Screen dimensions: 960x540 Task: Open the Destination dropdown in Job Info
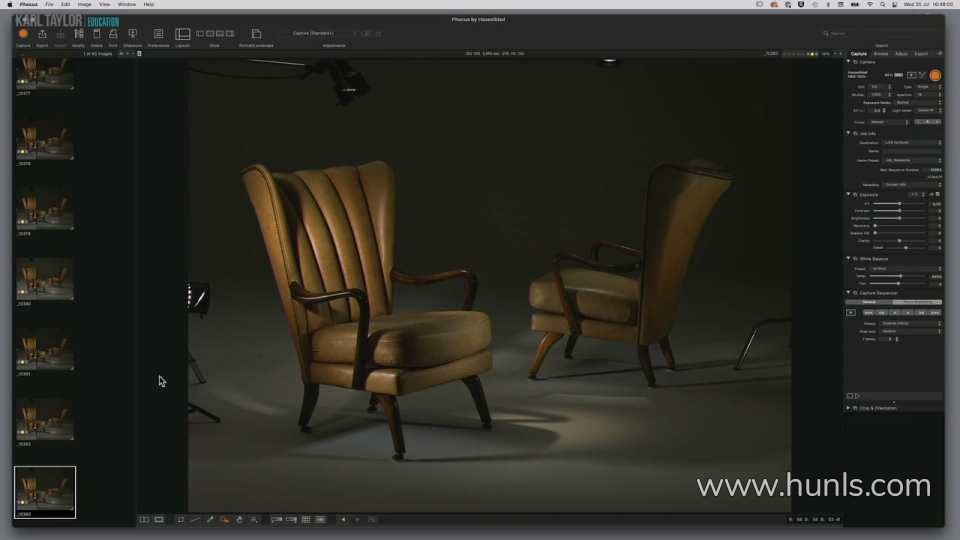point(911,143)
